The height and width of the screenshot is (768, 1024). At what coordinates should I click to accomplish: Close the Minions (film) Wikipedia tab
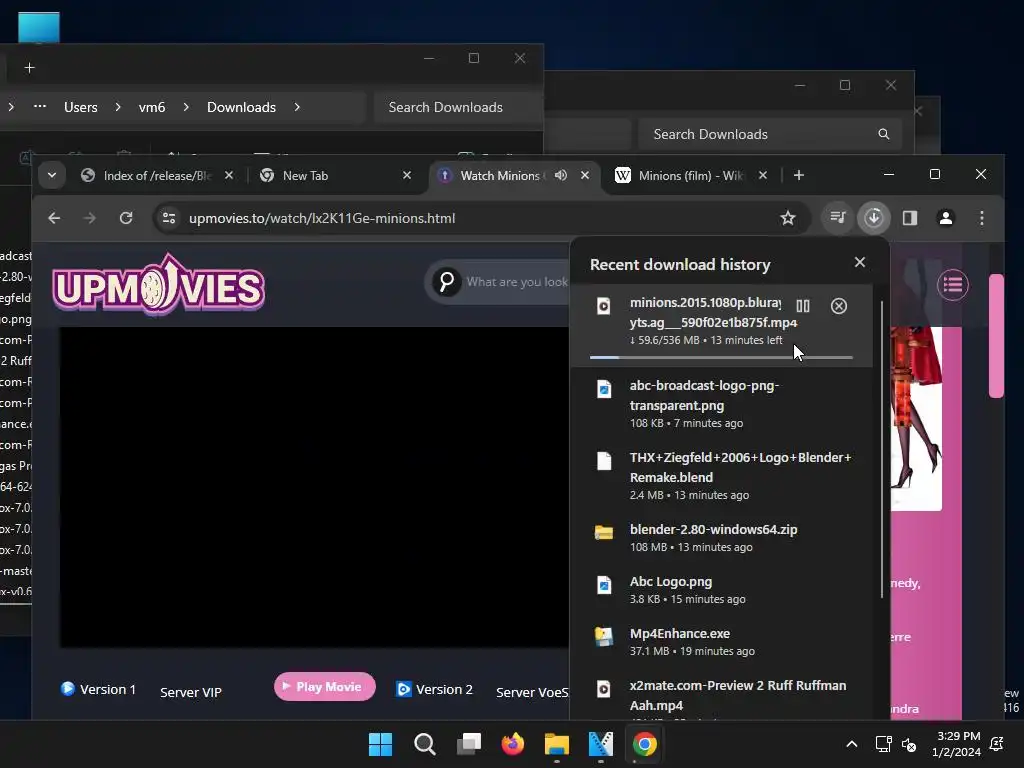tap(763, 176)
